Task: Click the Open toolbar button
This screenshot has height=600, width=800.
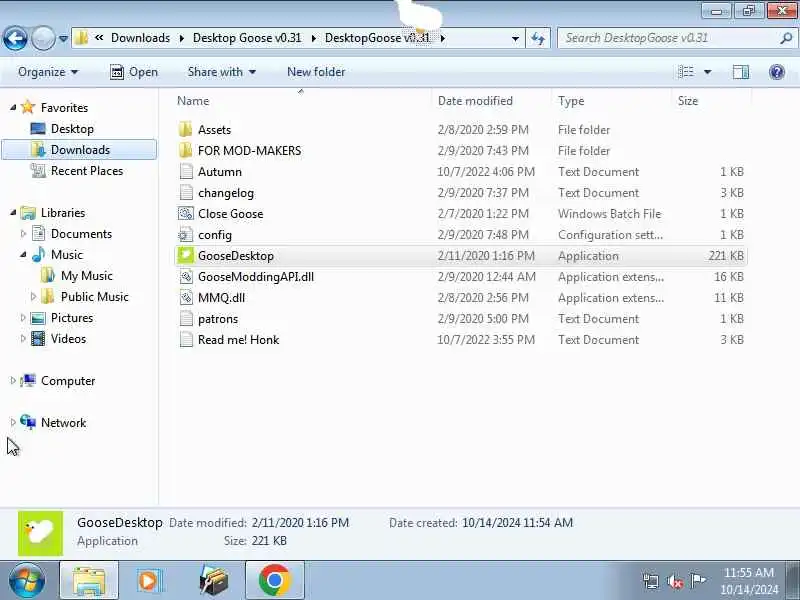Action: tap(134, 72)
